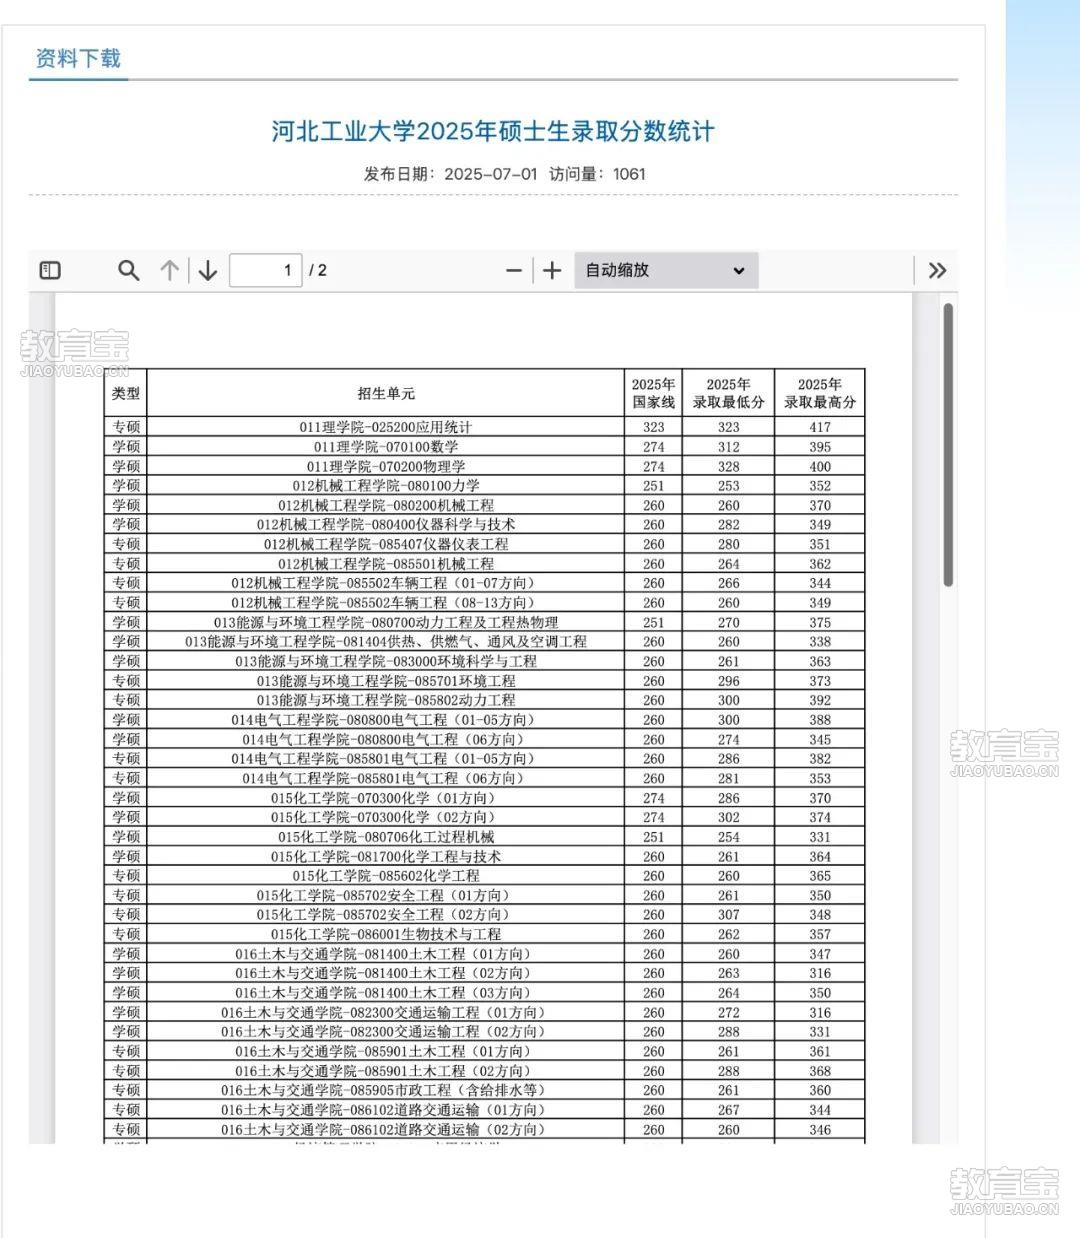Click row 012机械工程学院-080100力学
The image size is (1080, 1238).
[484, 486]
